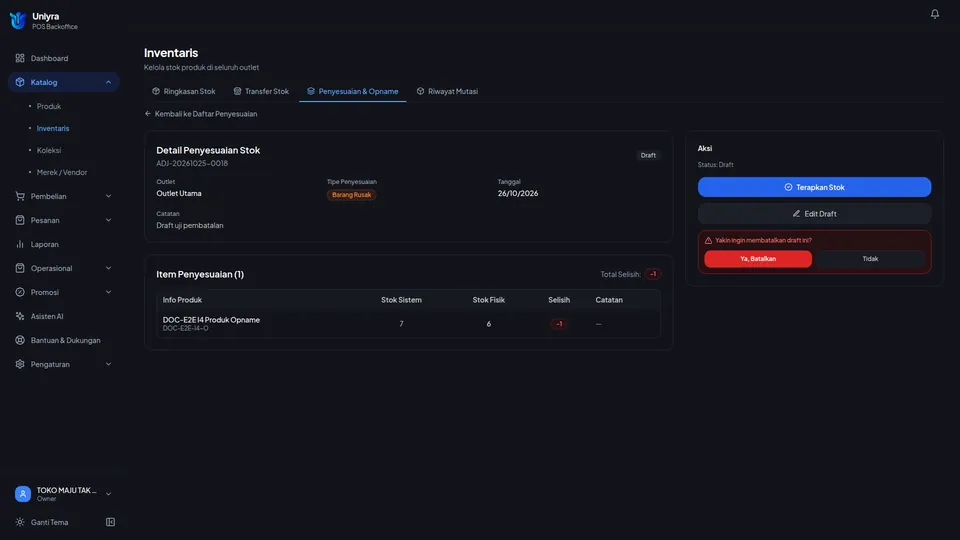Open Riwayat Mutasi tab
The height and width of the screenshot is (540, 960).
click(447, 91)
